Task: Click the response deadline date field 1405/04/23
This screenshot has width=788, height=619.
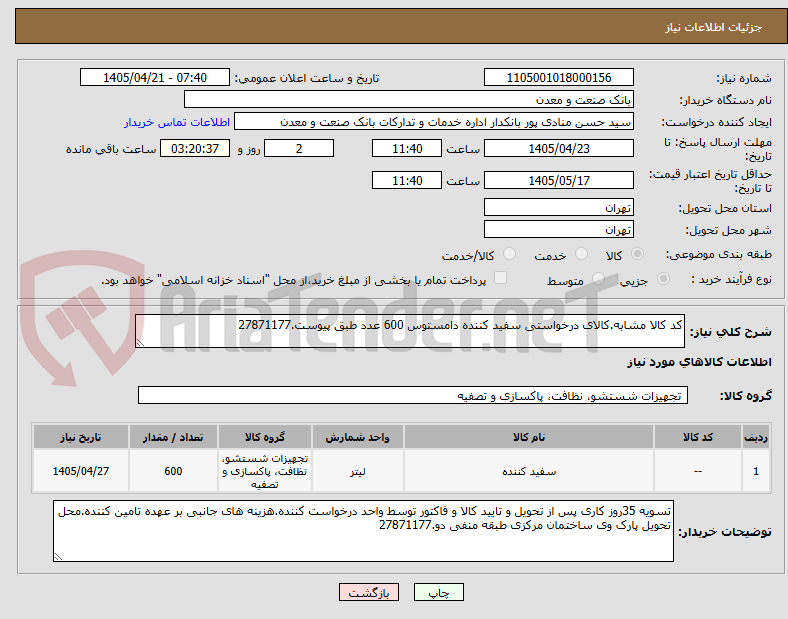Action: click(559, 149)
